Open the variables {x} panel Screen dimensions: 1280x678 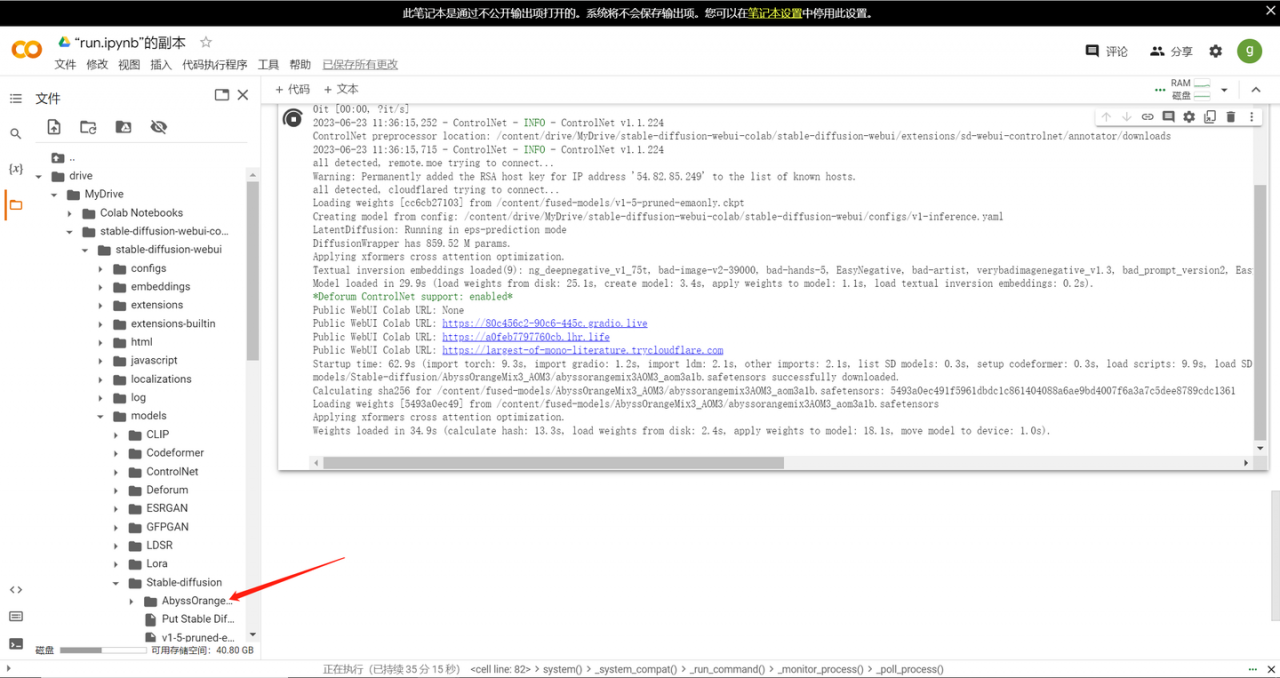pyautogui.click(x=15, y=168)
